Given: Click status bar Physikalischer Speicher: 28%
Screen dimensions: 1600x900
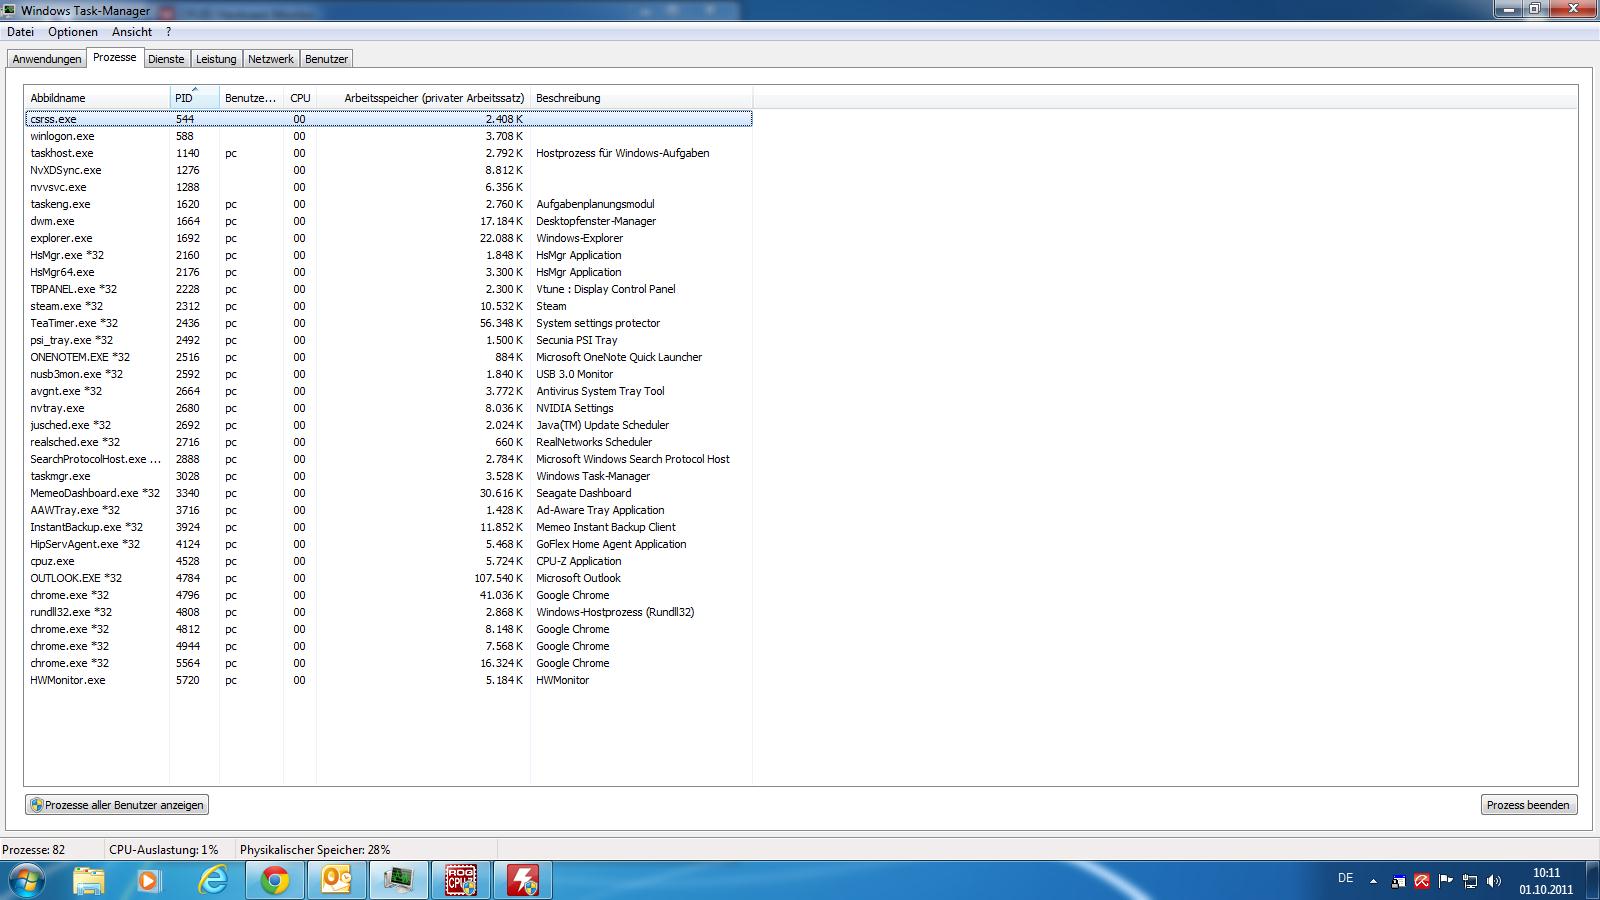Looking at the screenshot, I should pos(315,850).
